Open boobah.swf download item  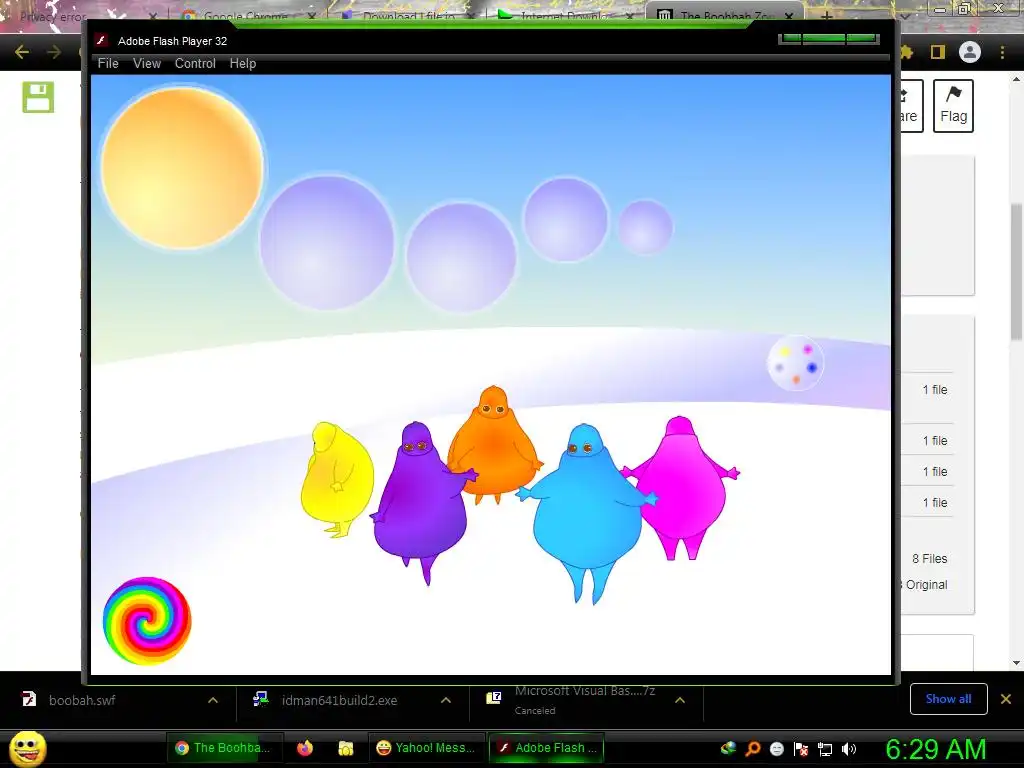point(82,700)
